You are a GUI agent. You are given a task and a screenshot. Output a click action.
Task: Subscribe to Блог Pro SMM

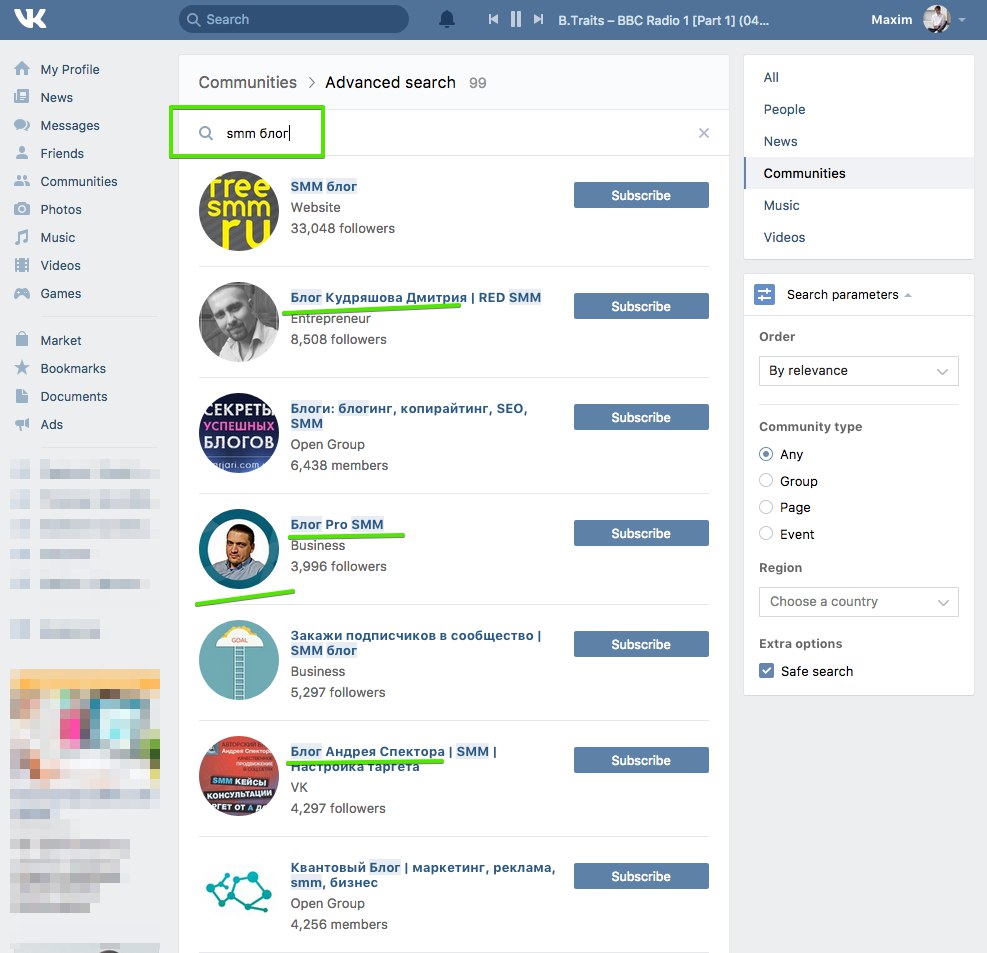(641, 533)
